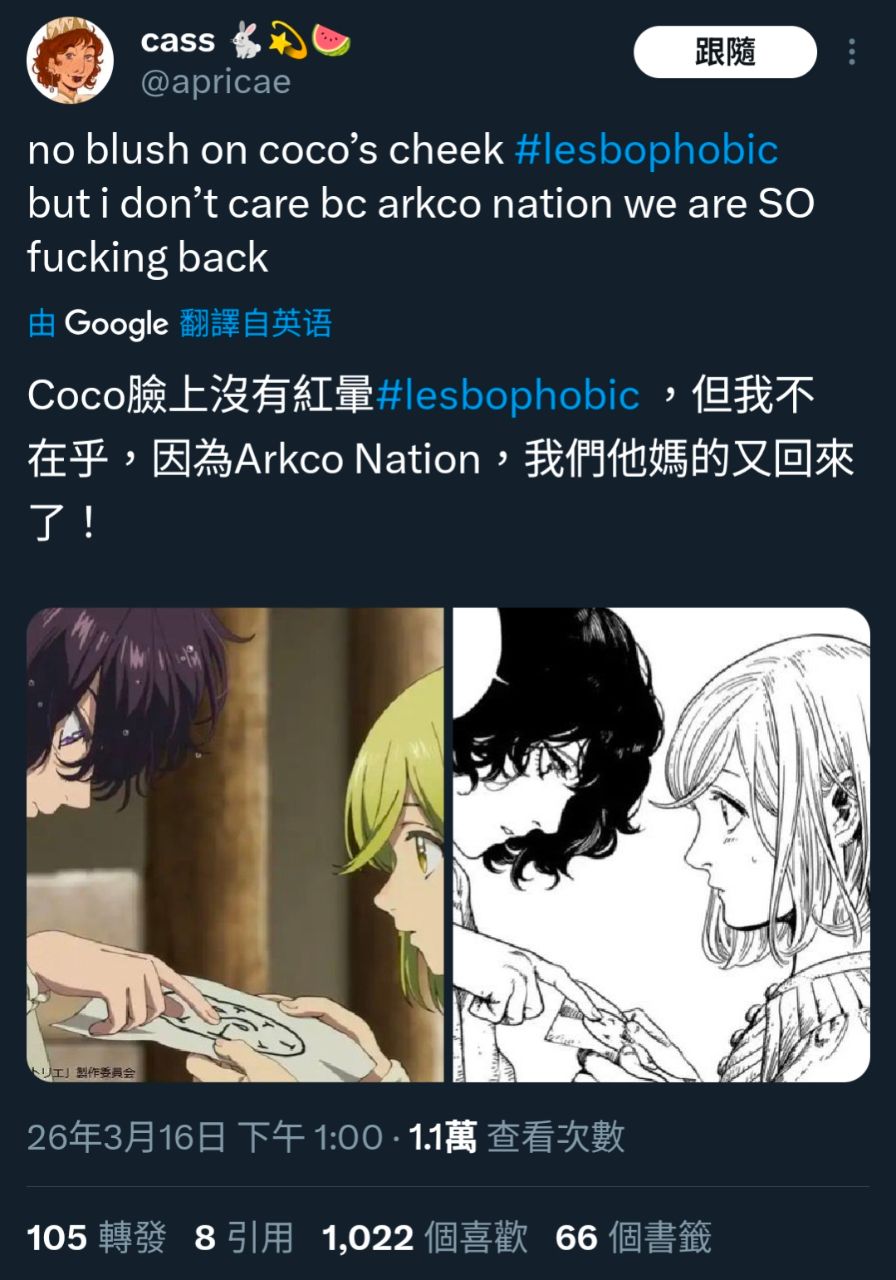Open the three-dot more options menu

[x=852, y=52]
